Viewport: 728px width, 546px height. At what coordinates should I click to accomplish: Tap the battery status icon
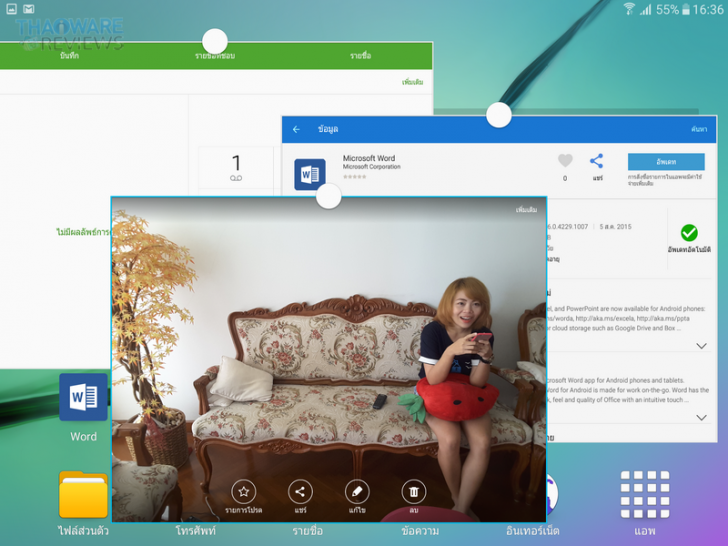(686, 9)
